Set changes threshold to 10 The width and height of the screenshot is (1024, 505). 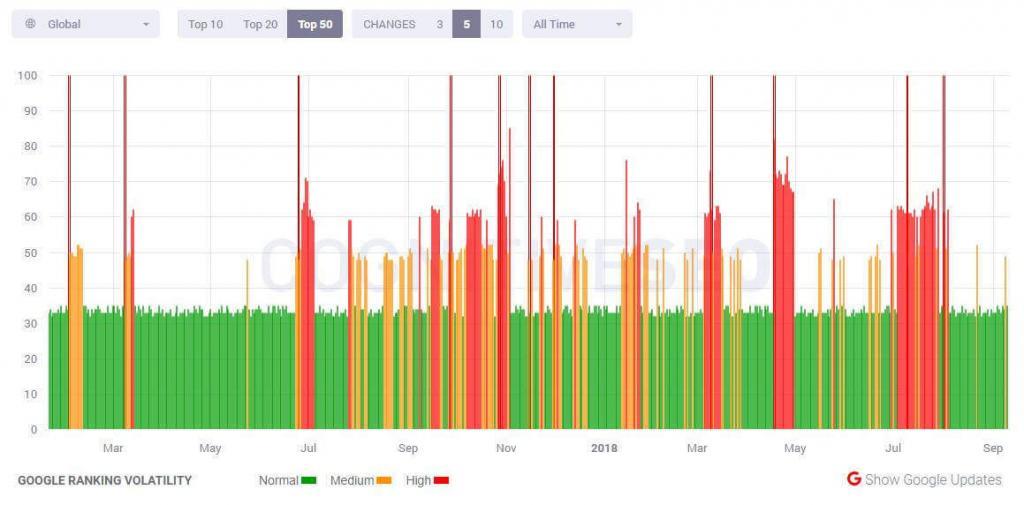[496, 24]
